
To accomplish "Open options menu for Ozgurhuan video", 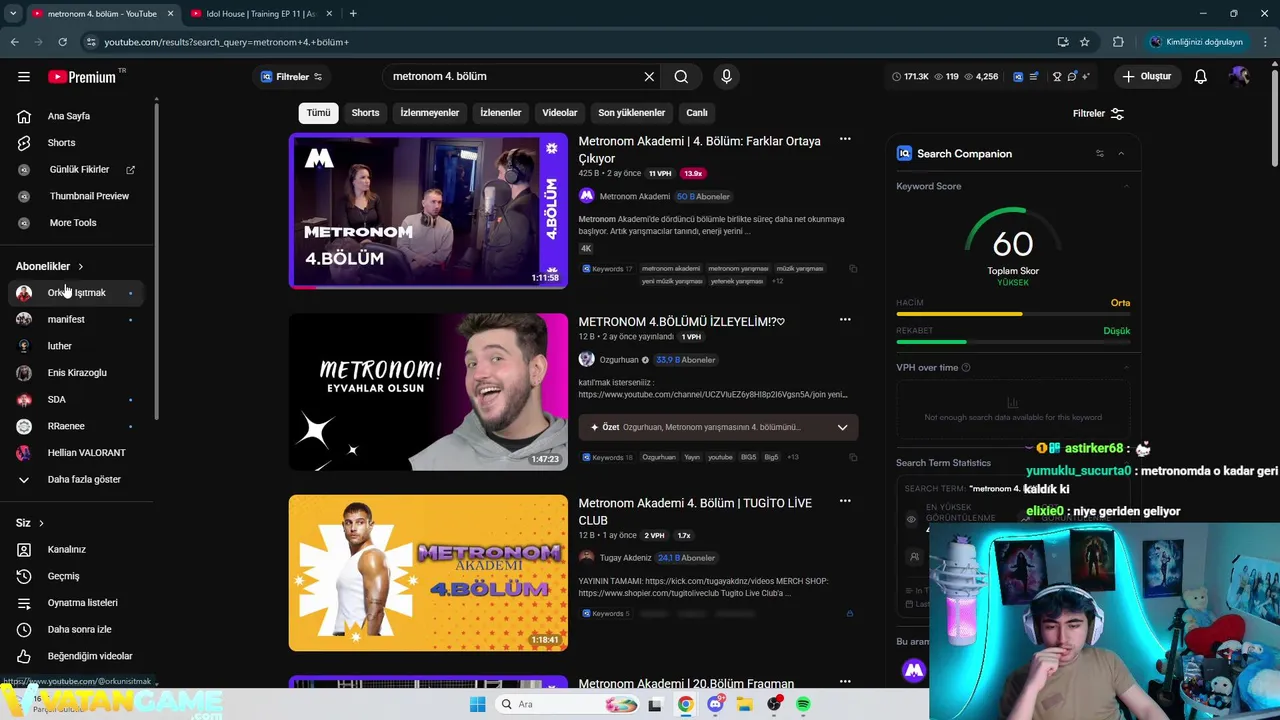I will point(845,320).
